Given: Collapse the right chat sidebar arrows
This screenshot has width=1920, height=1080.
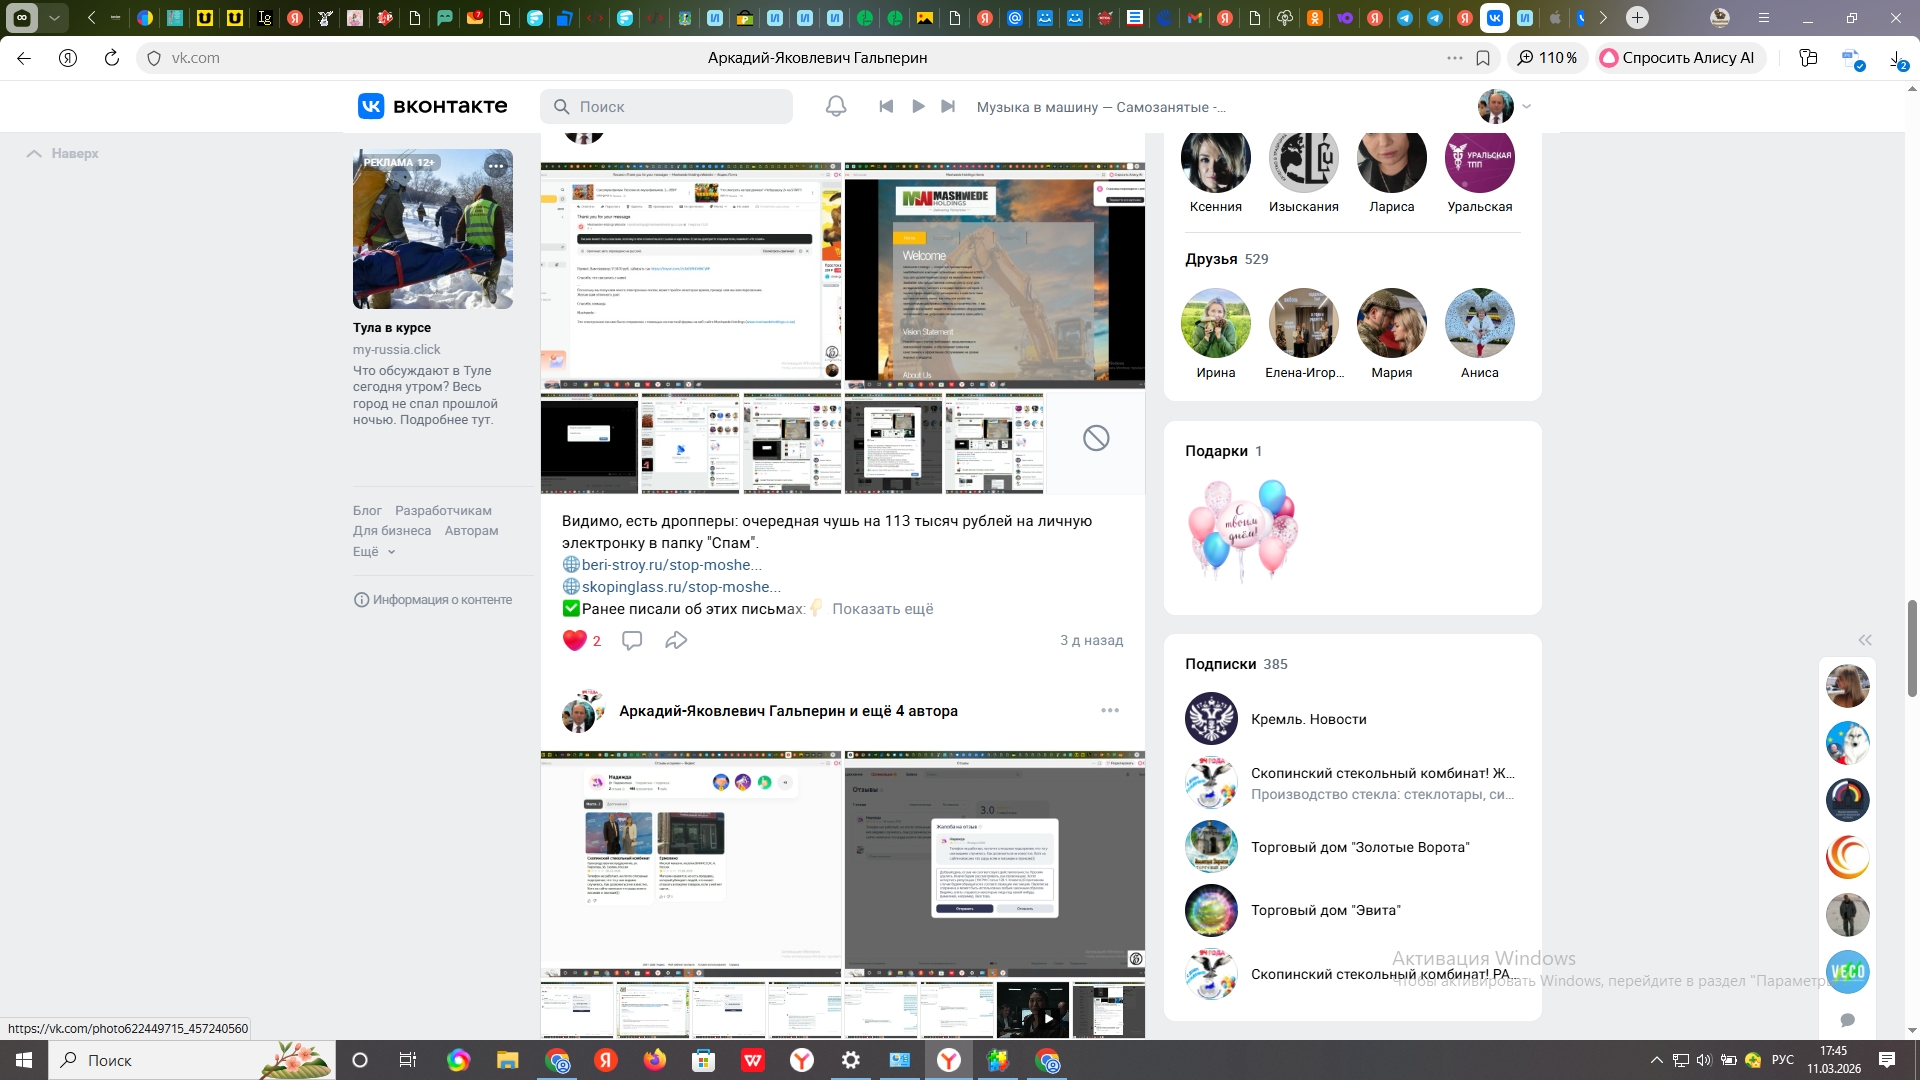Looking at the screenshot, I should pos(1865,640).
